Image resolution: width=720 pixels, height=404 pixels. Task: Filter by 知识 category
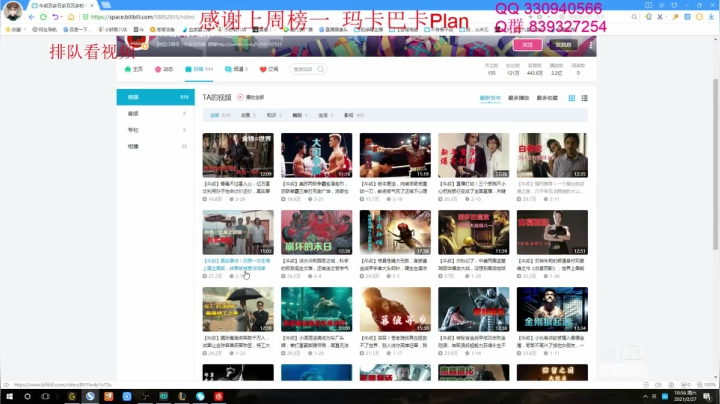274,115
